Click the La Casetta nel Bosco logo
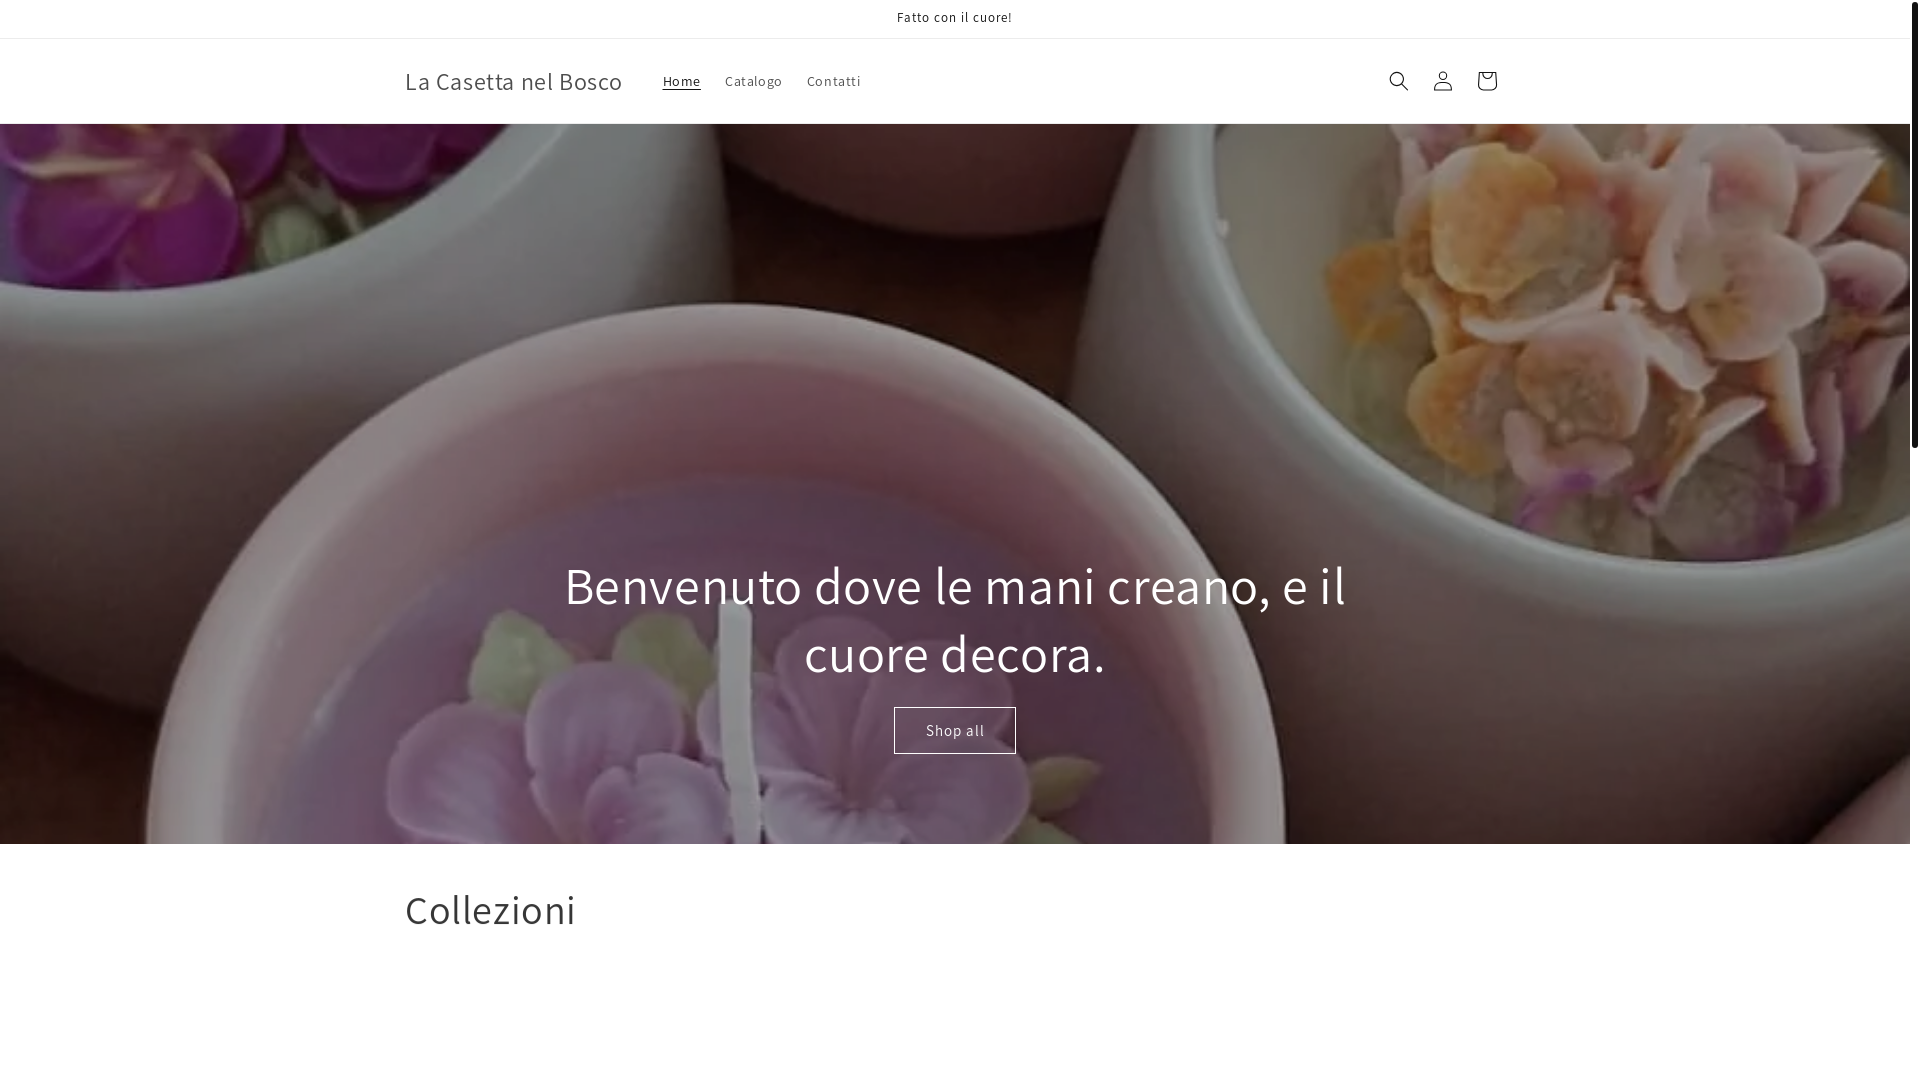Image resolution: width=1920 pixels, height=1080 pixels. [x=513, y=81]
